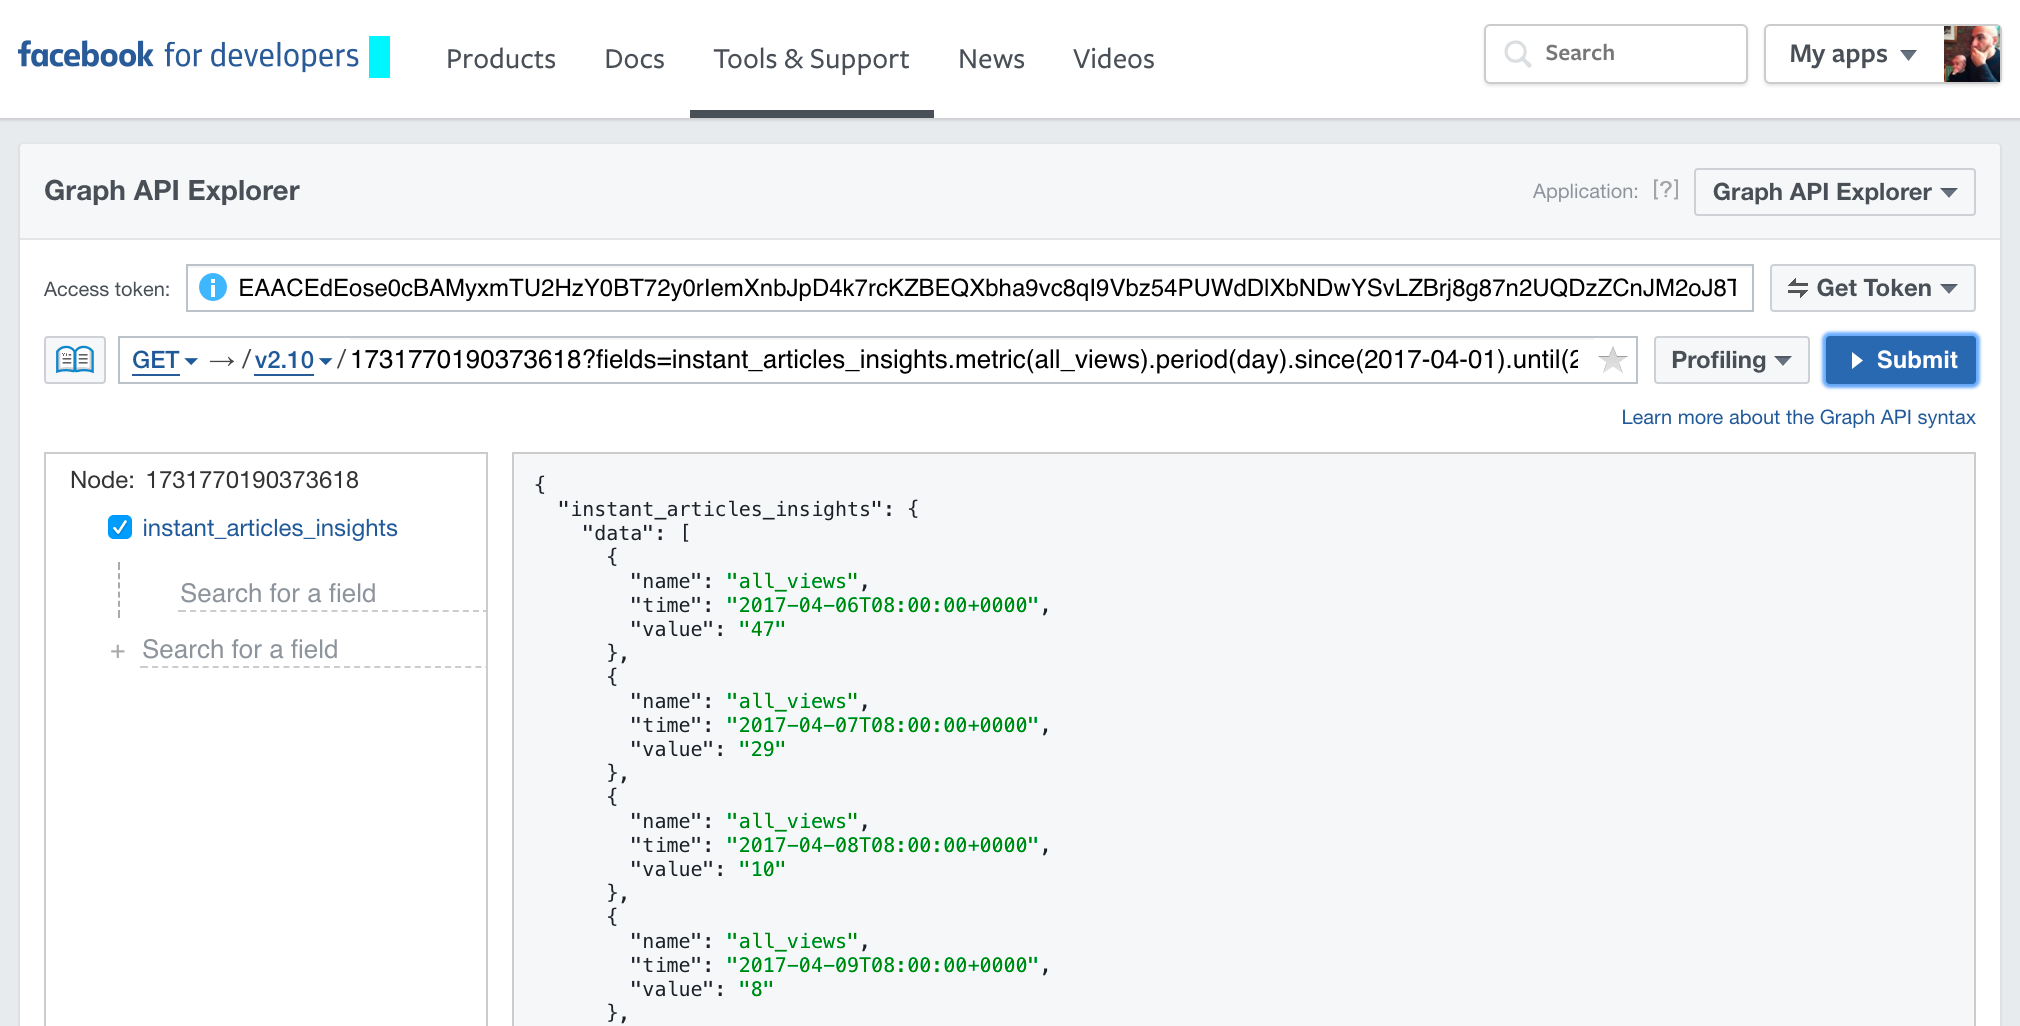Open Learn more about Graph API syntax link
Viewport: 2020px width, 1026px height.
(x=1798, y=417)
